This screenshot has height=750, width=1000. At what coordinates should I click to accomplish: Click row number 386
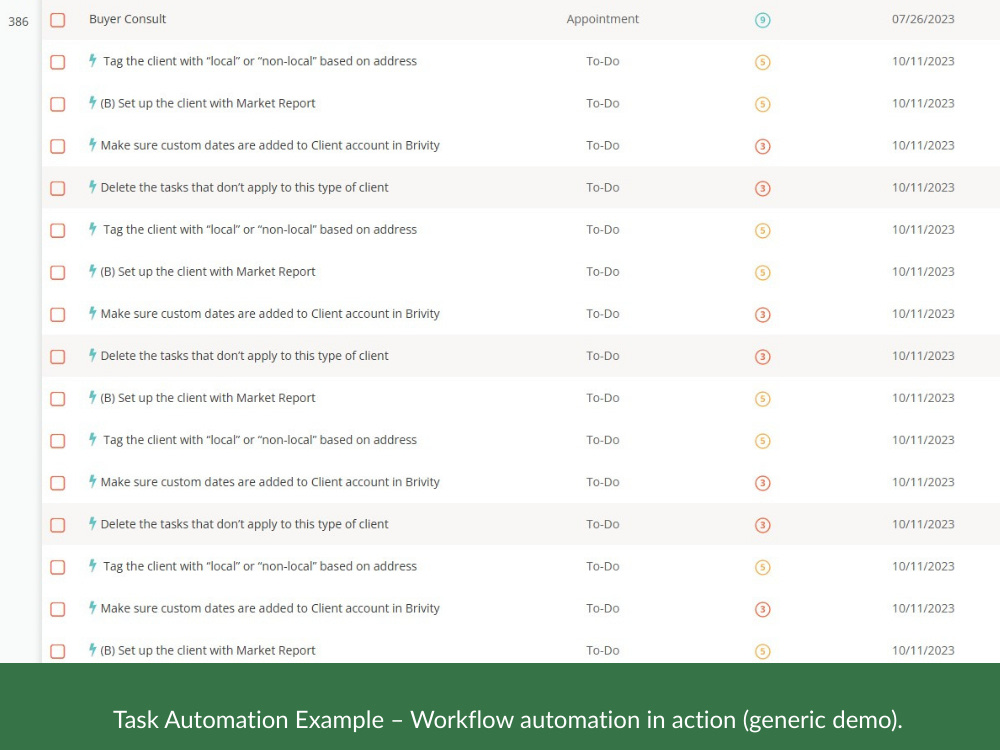(18, 22)
